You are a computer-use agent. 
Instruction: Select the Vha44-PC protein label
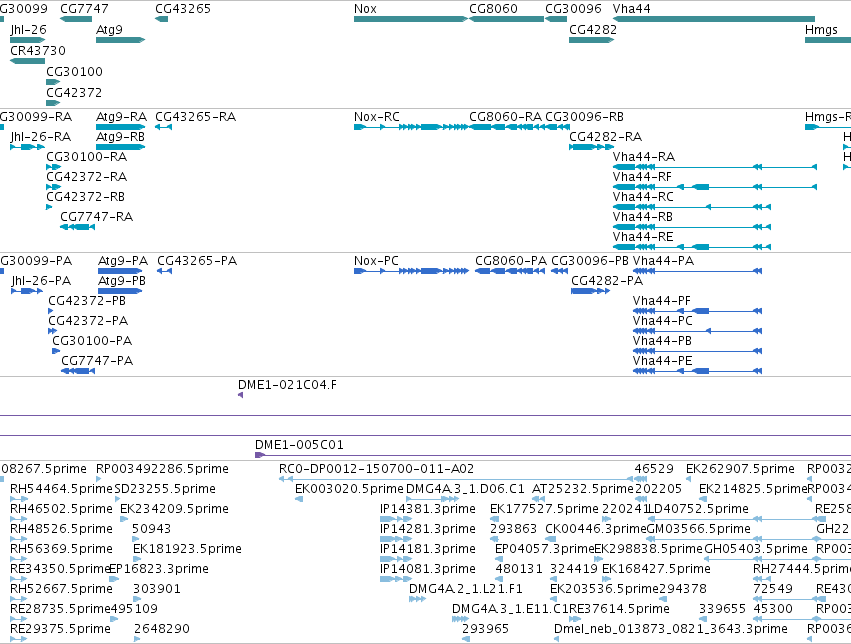[663, 321]
